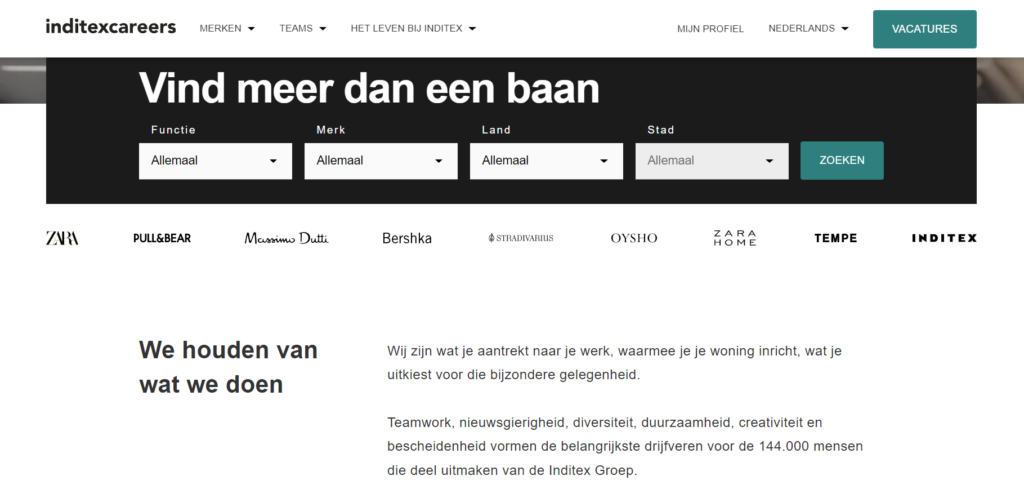This screenshot has width=1024, height=498.
Task: Select the 'We houden van wat we doen' heading
Action: tap(228, 367)
